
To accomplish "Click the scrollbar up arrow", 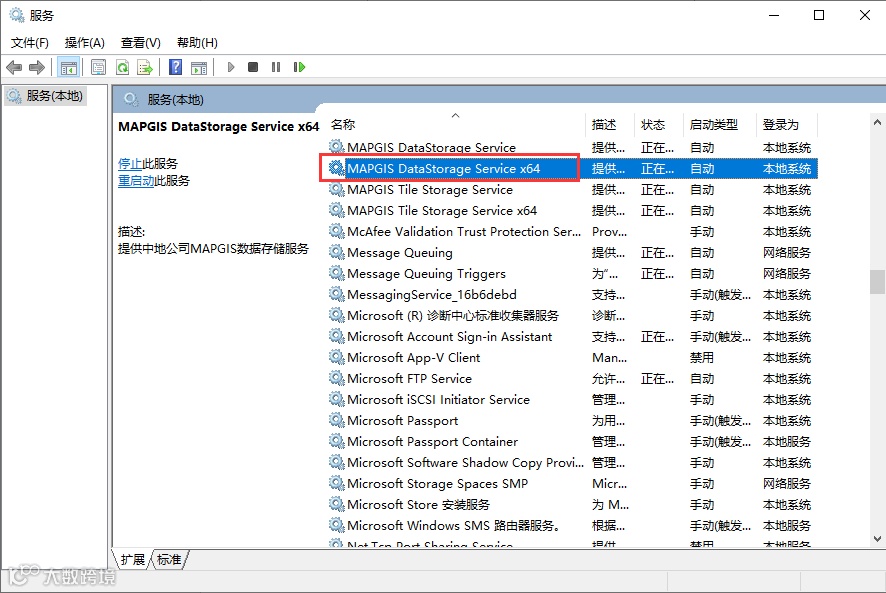I will 877,122.
